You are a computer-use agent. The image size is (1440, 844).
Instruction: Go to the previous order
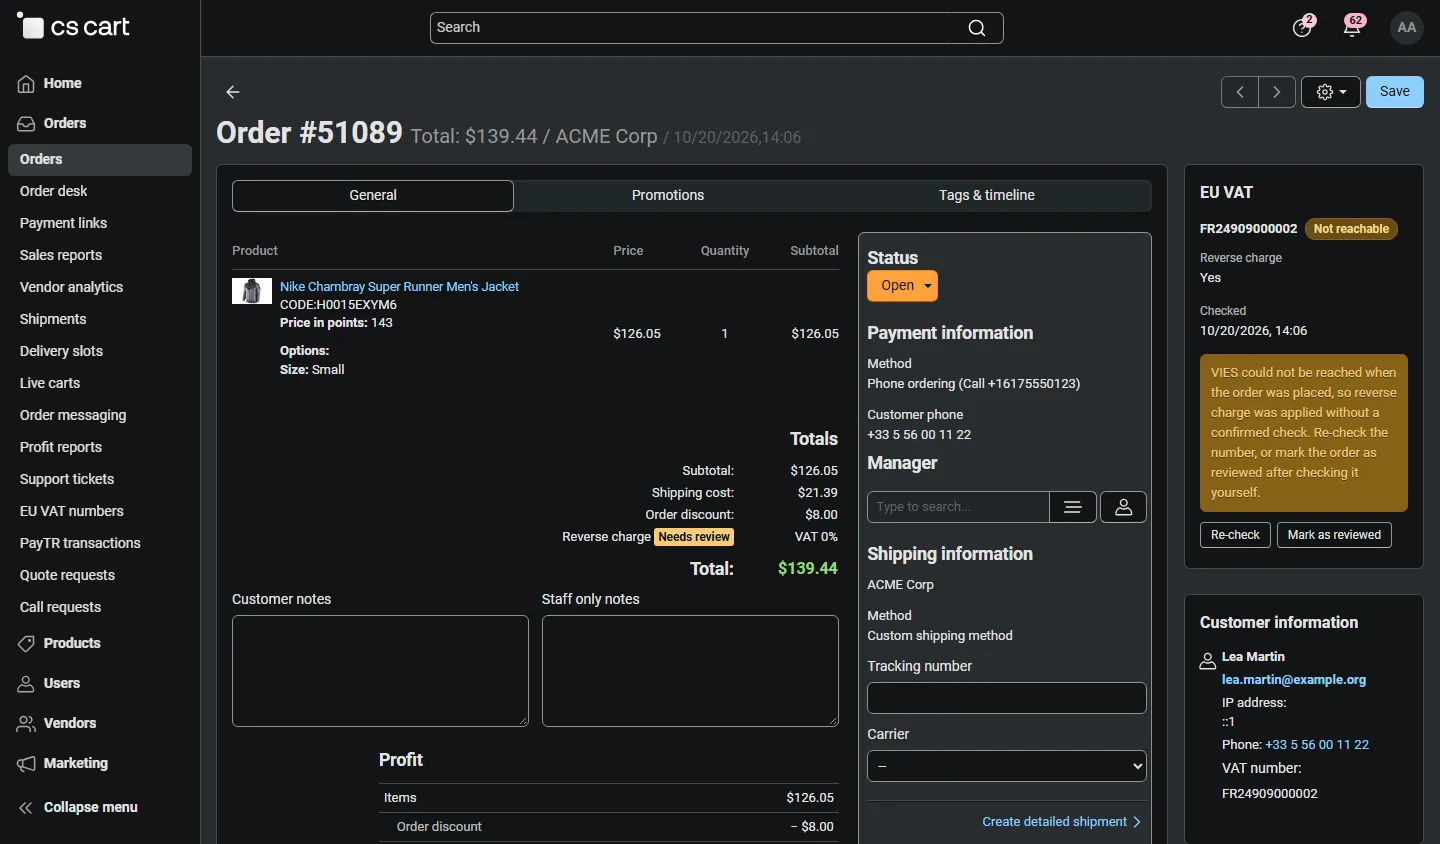tap(1240, 92)
